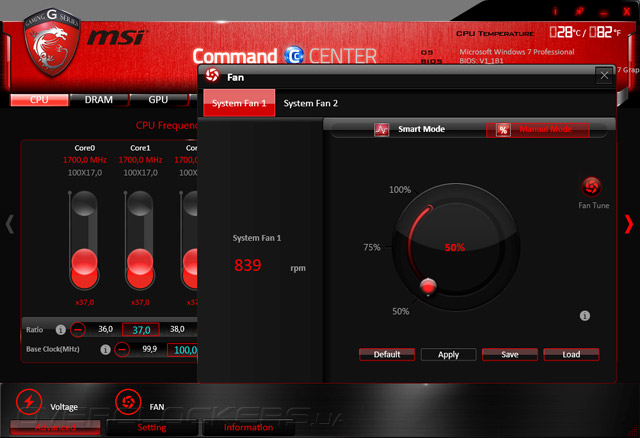Click info icon in Fan dialog
The image size is (640, 438).
point(584,316)
